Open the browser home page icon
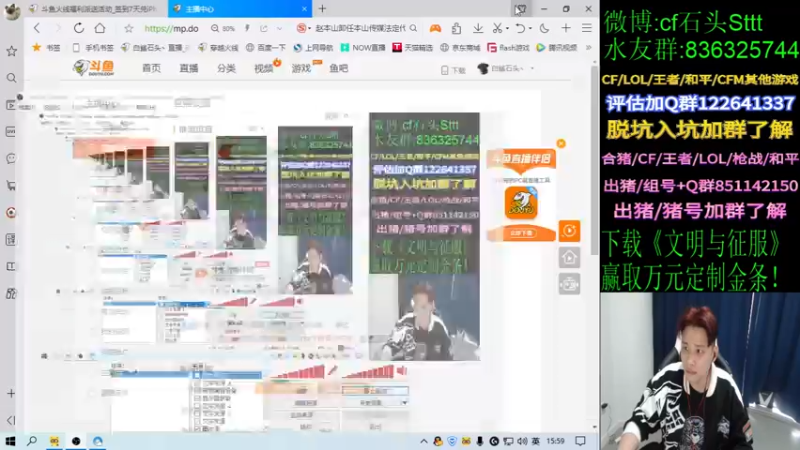The width and height of the screenshot is (800, 450). pos(100,28)
